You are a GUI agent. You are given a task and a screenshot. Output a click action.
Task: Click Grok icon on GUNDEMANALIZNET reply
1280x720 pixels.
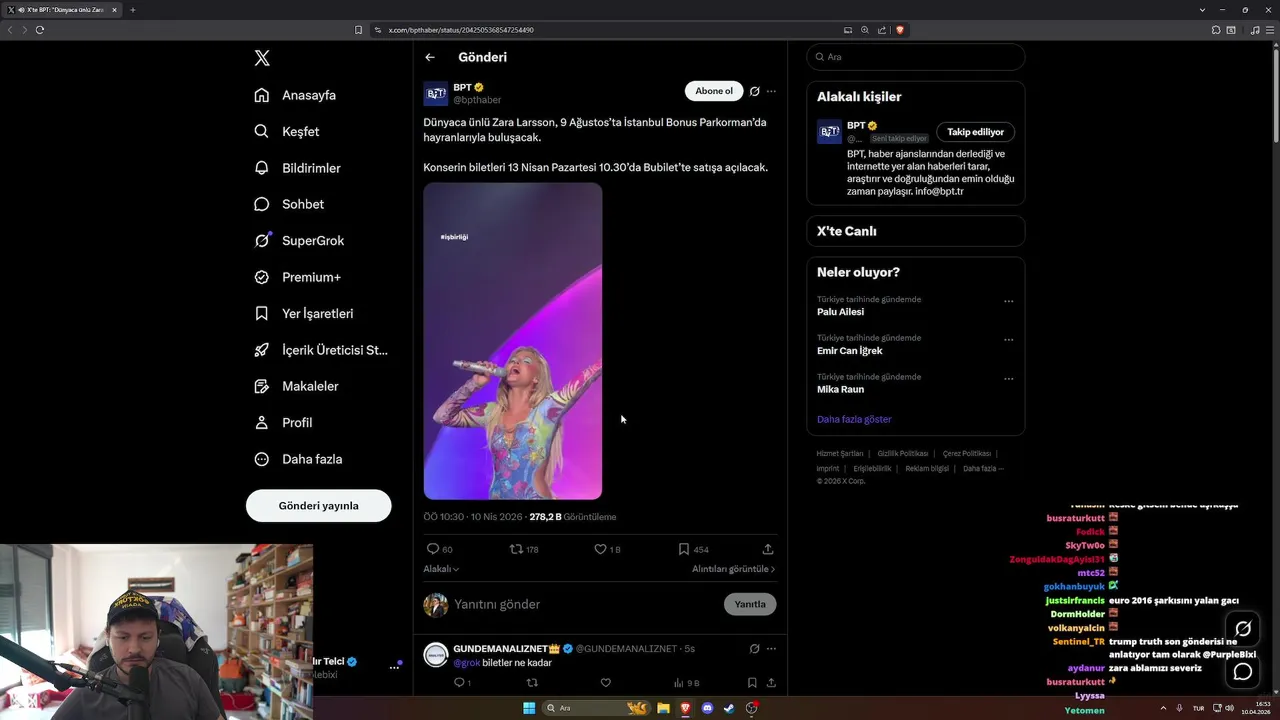tap(755, 649)
